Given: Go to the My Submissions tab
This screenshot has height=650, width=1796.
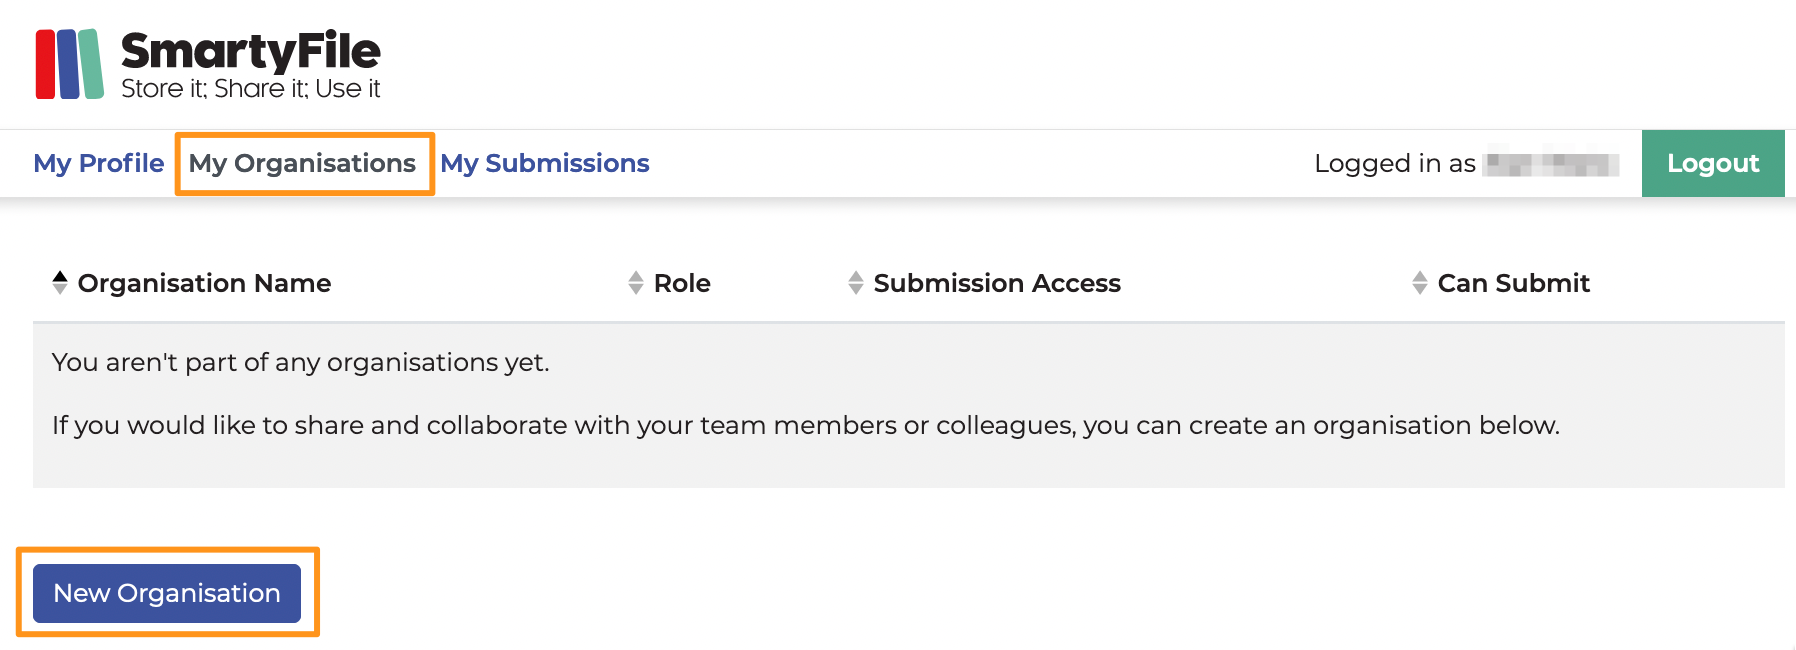Looking at the screenshot, I should [x=545, y=163].
